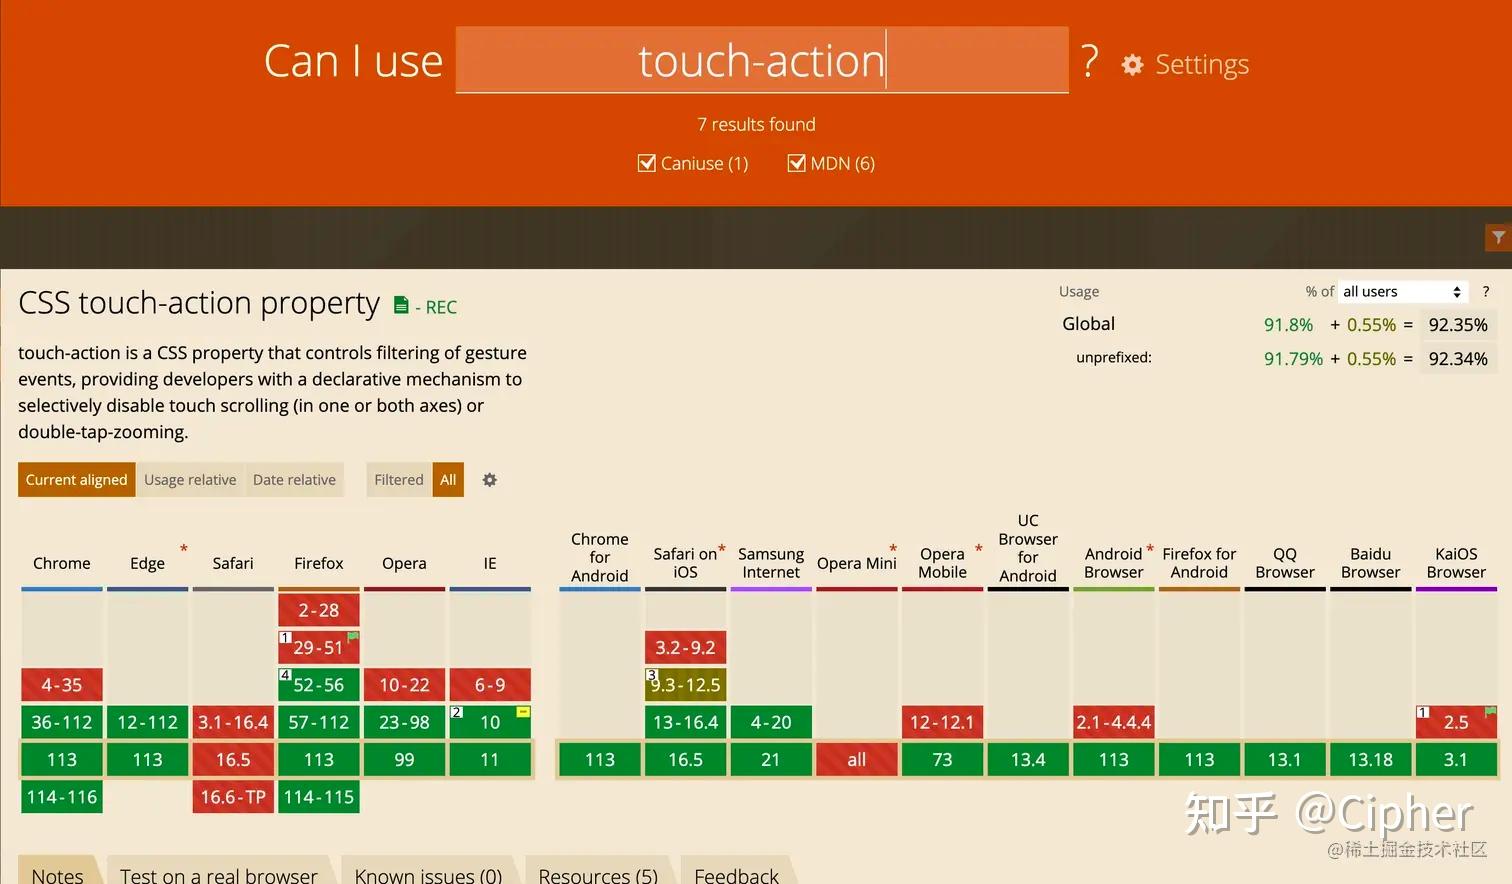Open the spec document icon beside REC
Image resolution: width=1512 pixels, height=884 pixels.
click(400, 305)
